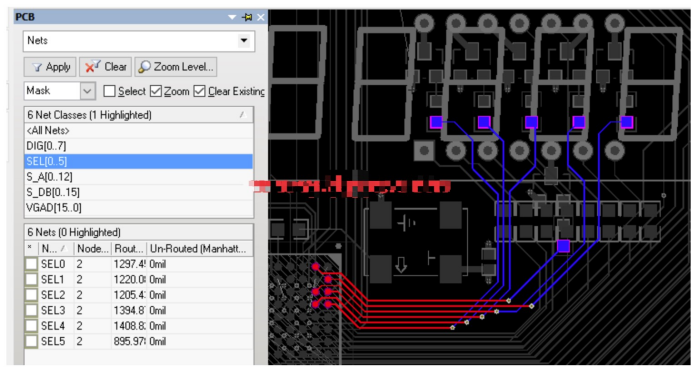The image size is (693, 367).
Task: Sort by the Net Classes header
Action: tap(139, 115)
